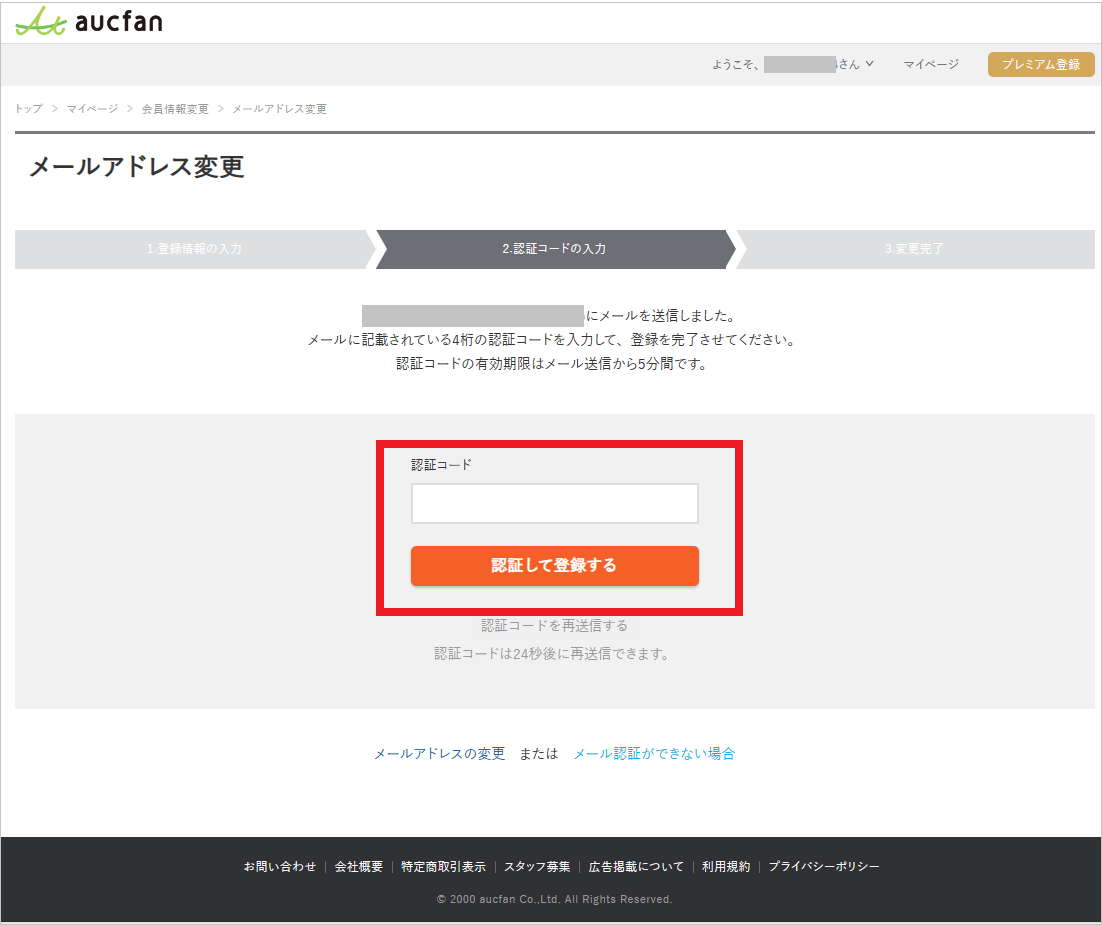Click the プレミアム登録 button
This screenshot has height=925, width=1102.
coord(1040,64)
